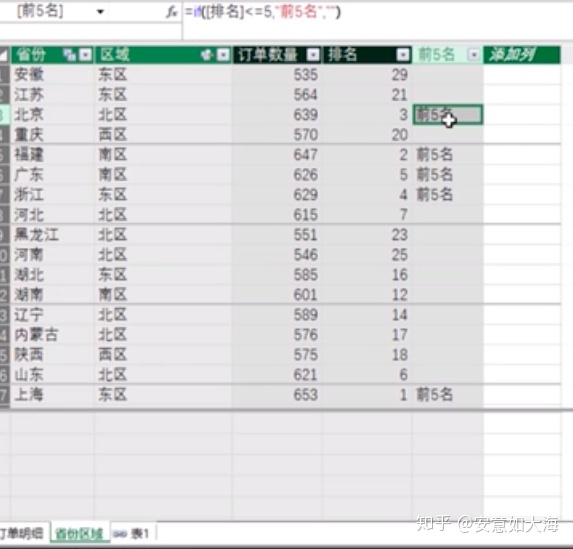Select the cell containing 黑龙江
Image resolution: width=573 pixels, height=549 pixels.
click(x=53, y=235)
